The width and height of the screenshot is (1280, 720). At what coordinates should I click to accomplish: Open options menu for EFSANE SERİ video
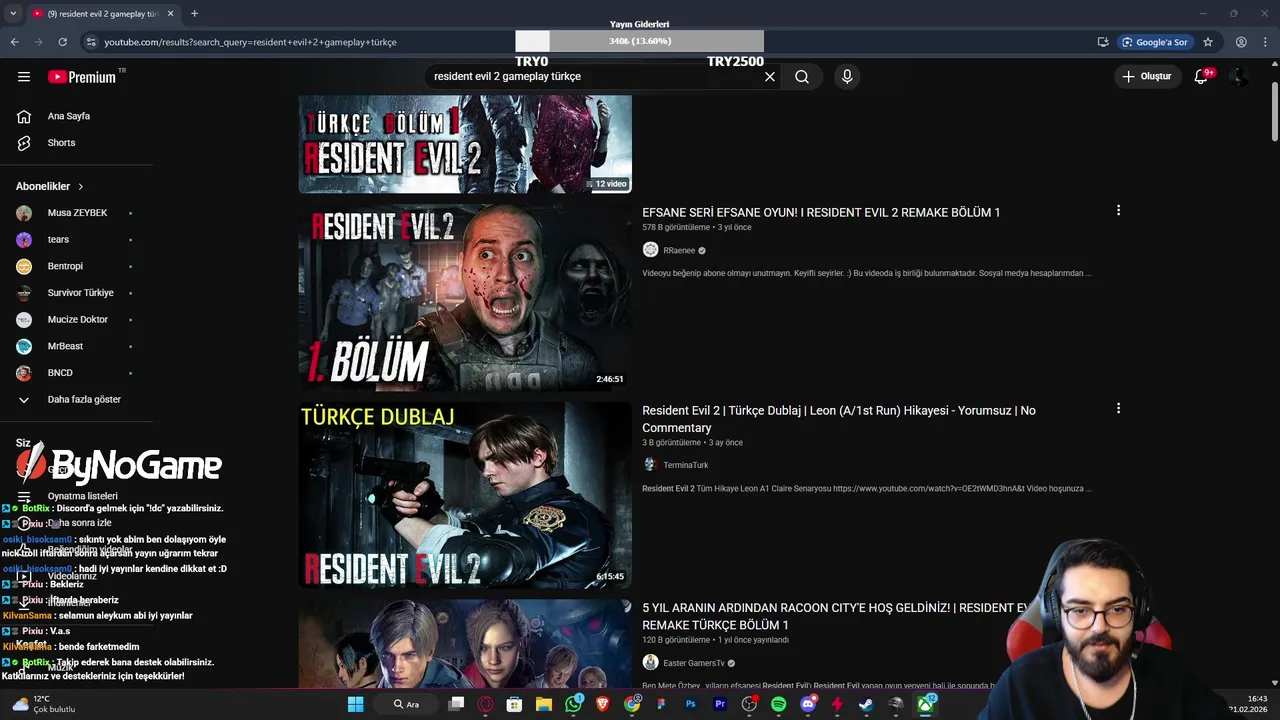[1118, 210]
